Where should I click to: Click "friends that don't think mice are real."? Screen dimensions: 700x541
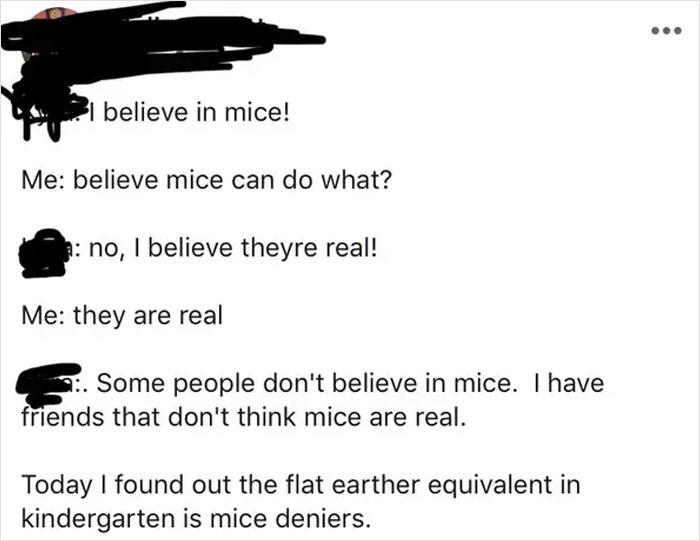tap(243, 415)
